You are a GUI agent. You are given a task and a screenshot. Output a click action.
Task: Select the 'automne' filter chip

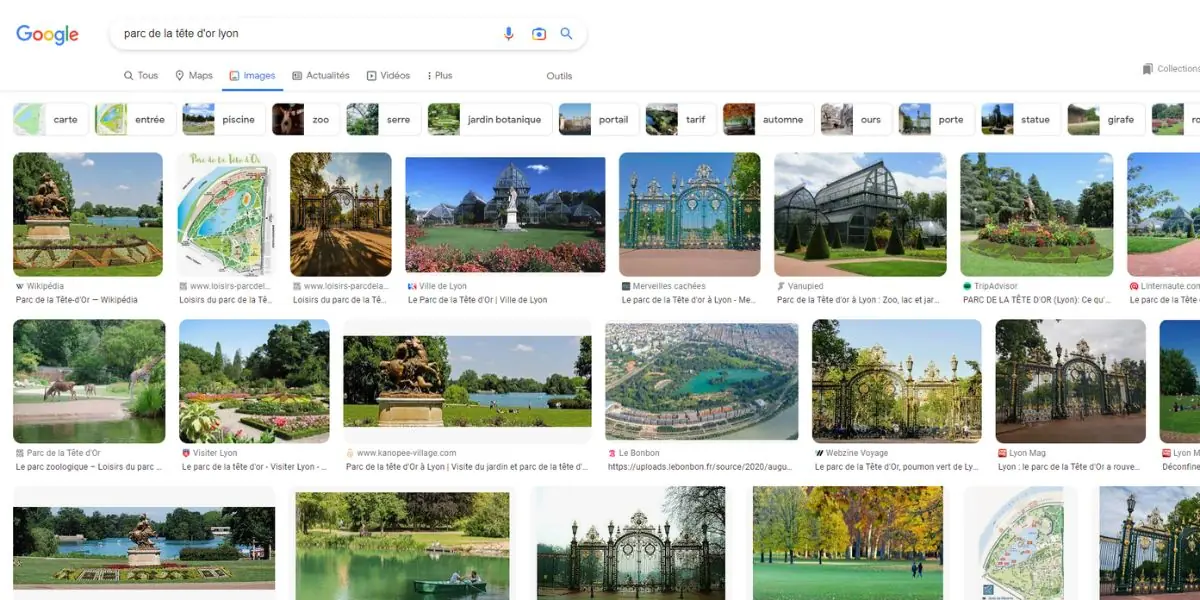768,119
